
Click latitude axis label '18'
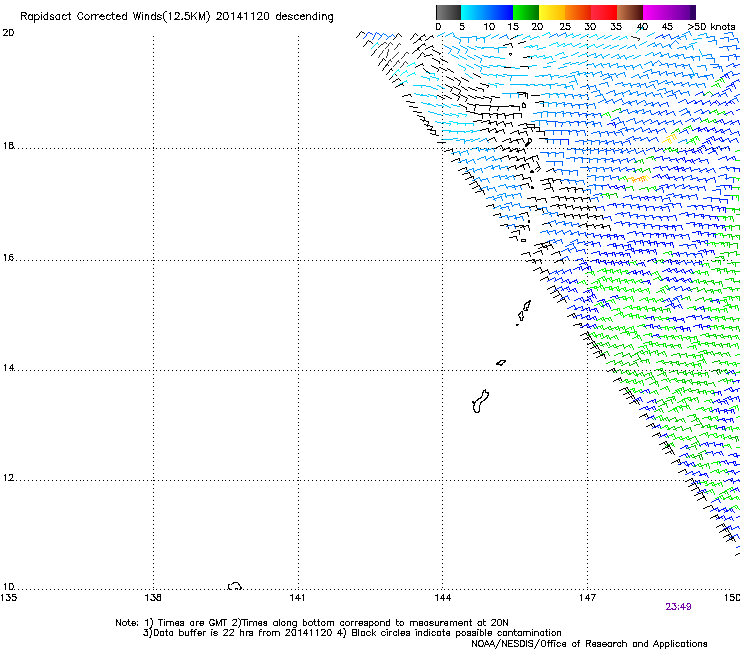point(8,145)
